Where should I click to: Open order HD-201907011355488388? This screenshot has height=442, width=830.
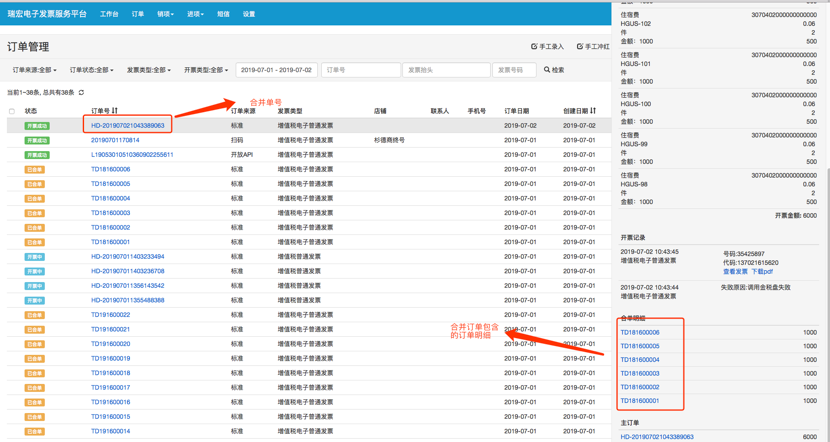pos(128,300)
